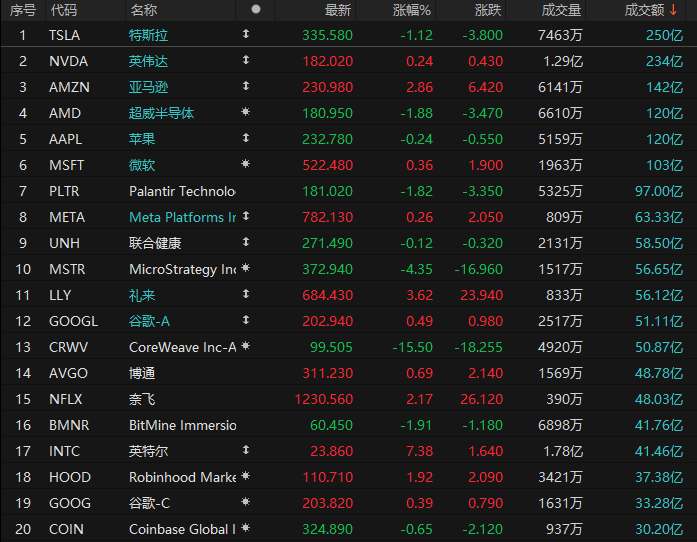Select the Robinhood Marke name cell
Image resolution: width=697 pixels, height=542 pixels.
click(182, 478)
